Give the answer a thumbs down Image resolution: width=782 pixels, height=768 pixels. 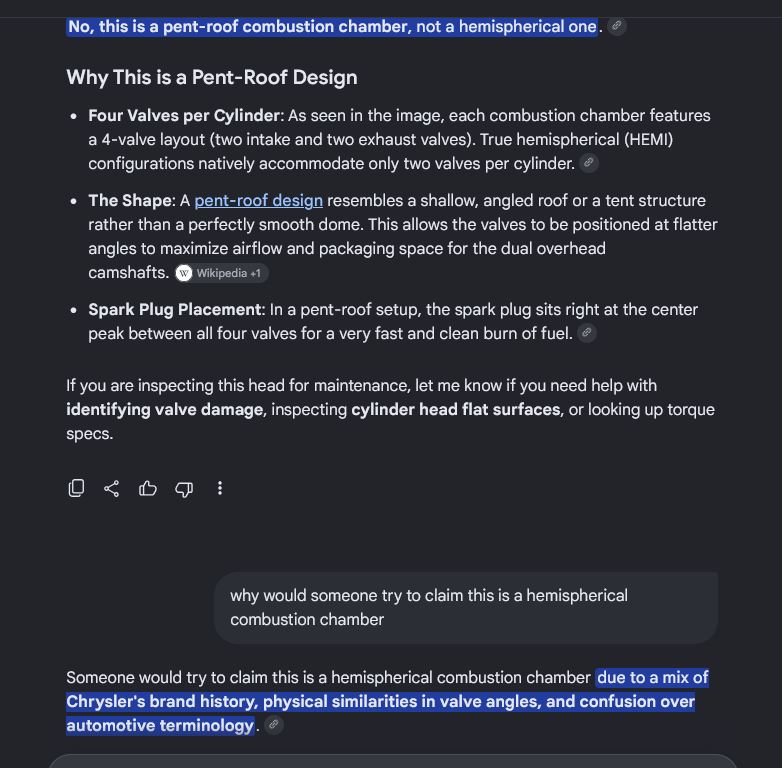(x=184, y=488)
